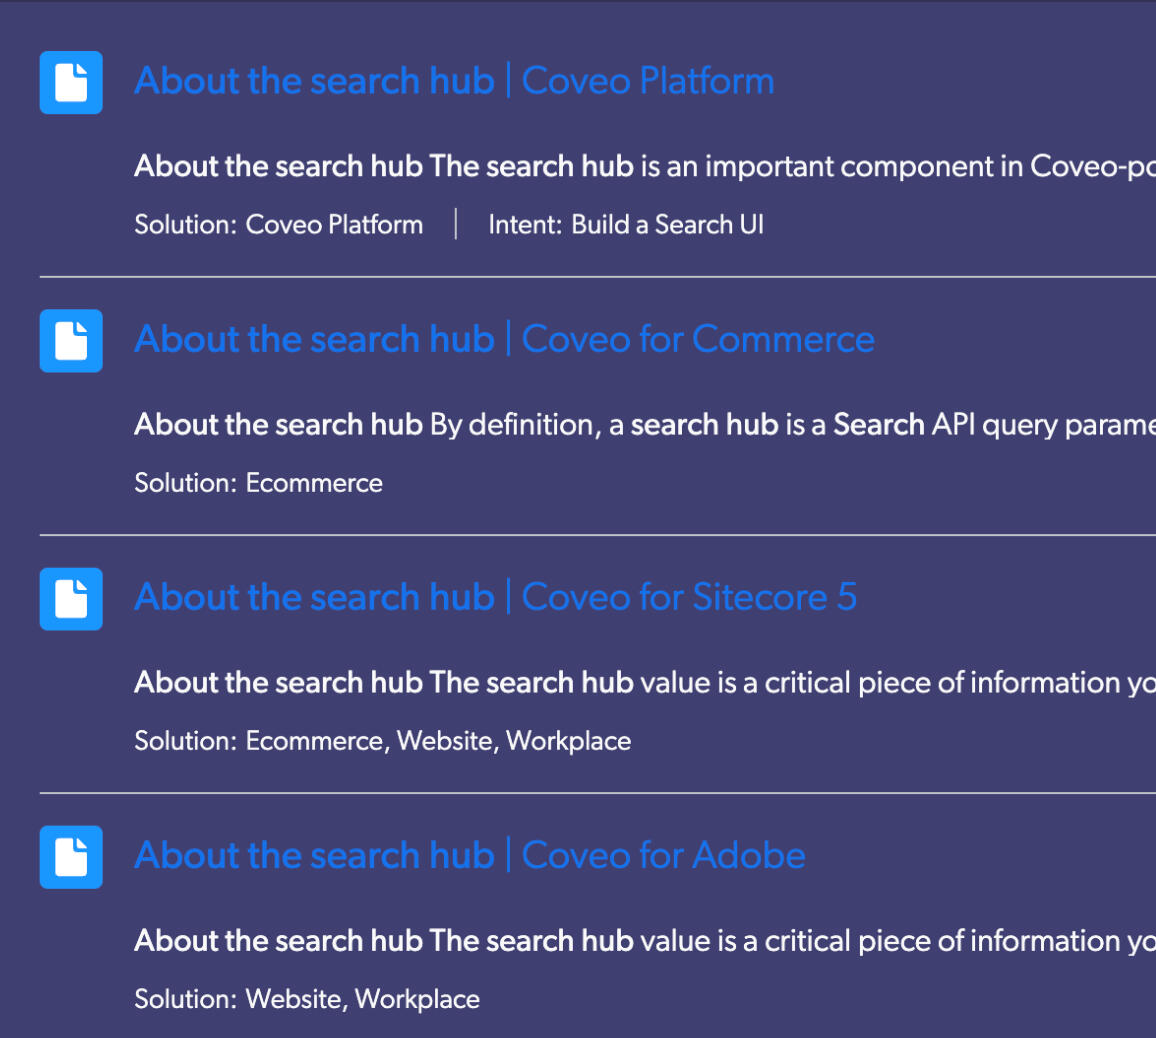Viewport: 1156px width, 1038px height.
Task: Click 'Ecommerce' solution under the Commerce result
Action: tap(314, 483)
